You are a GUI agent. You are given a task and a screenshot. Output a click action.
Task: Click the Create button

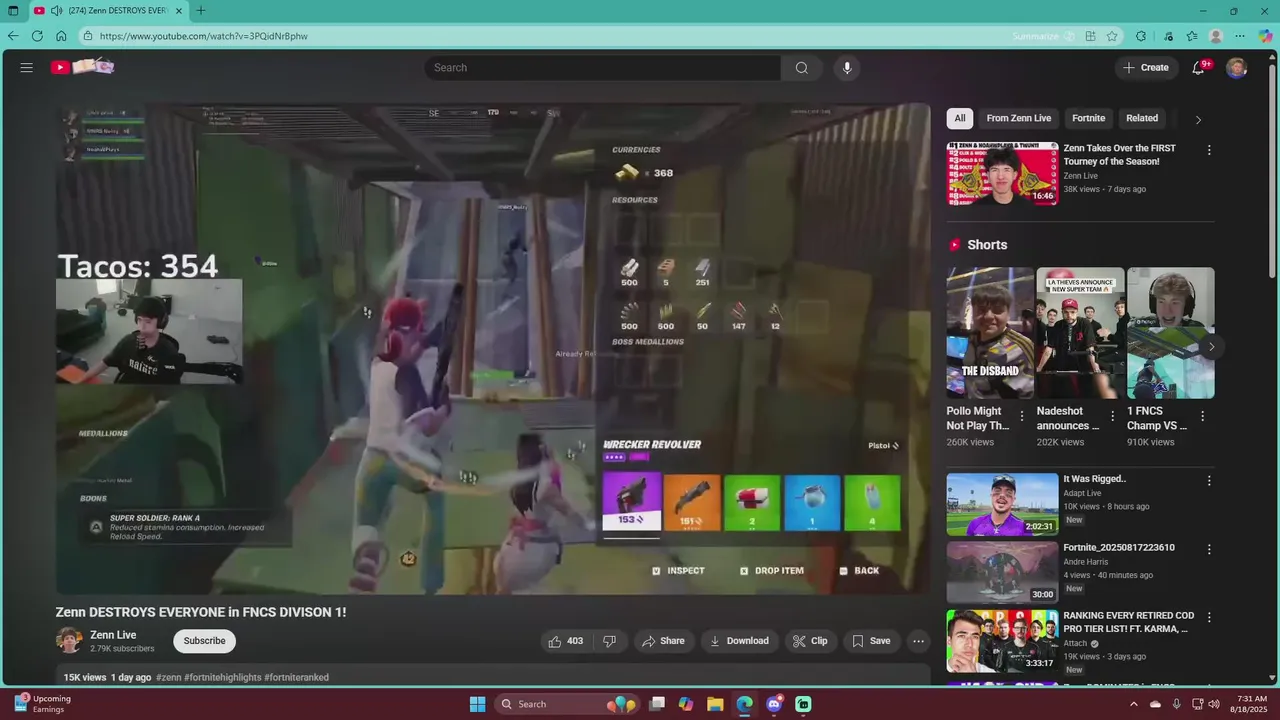click(x=1146, y=68)
